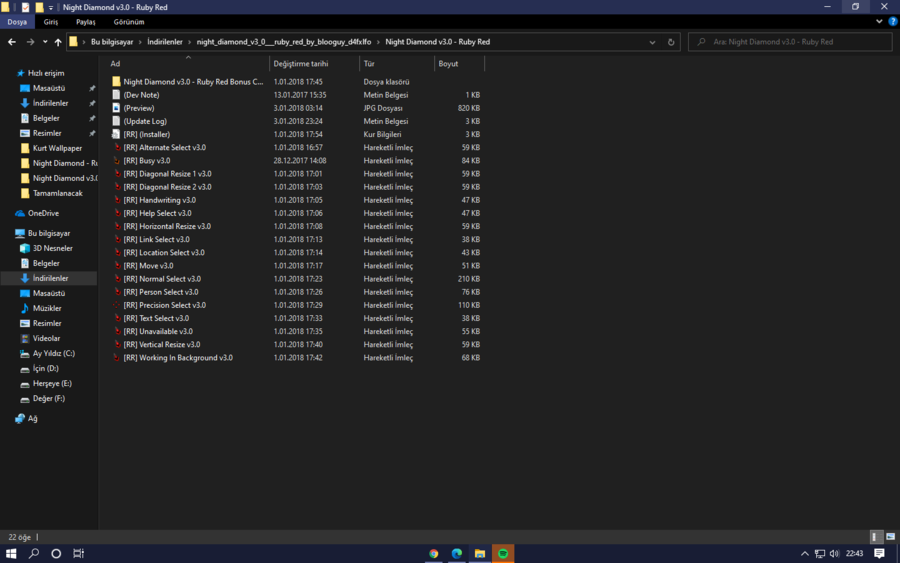Switch to the Giriş tab
The width and height of the screenshot is (900, 563).
tap(51, 22)
